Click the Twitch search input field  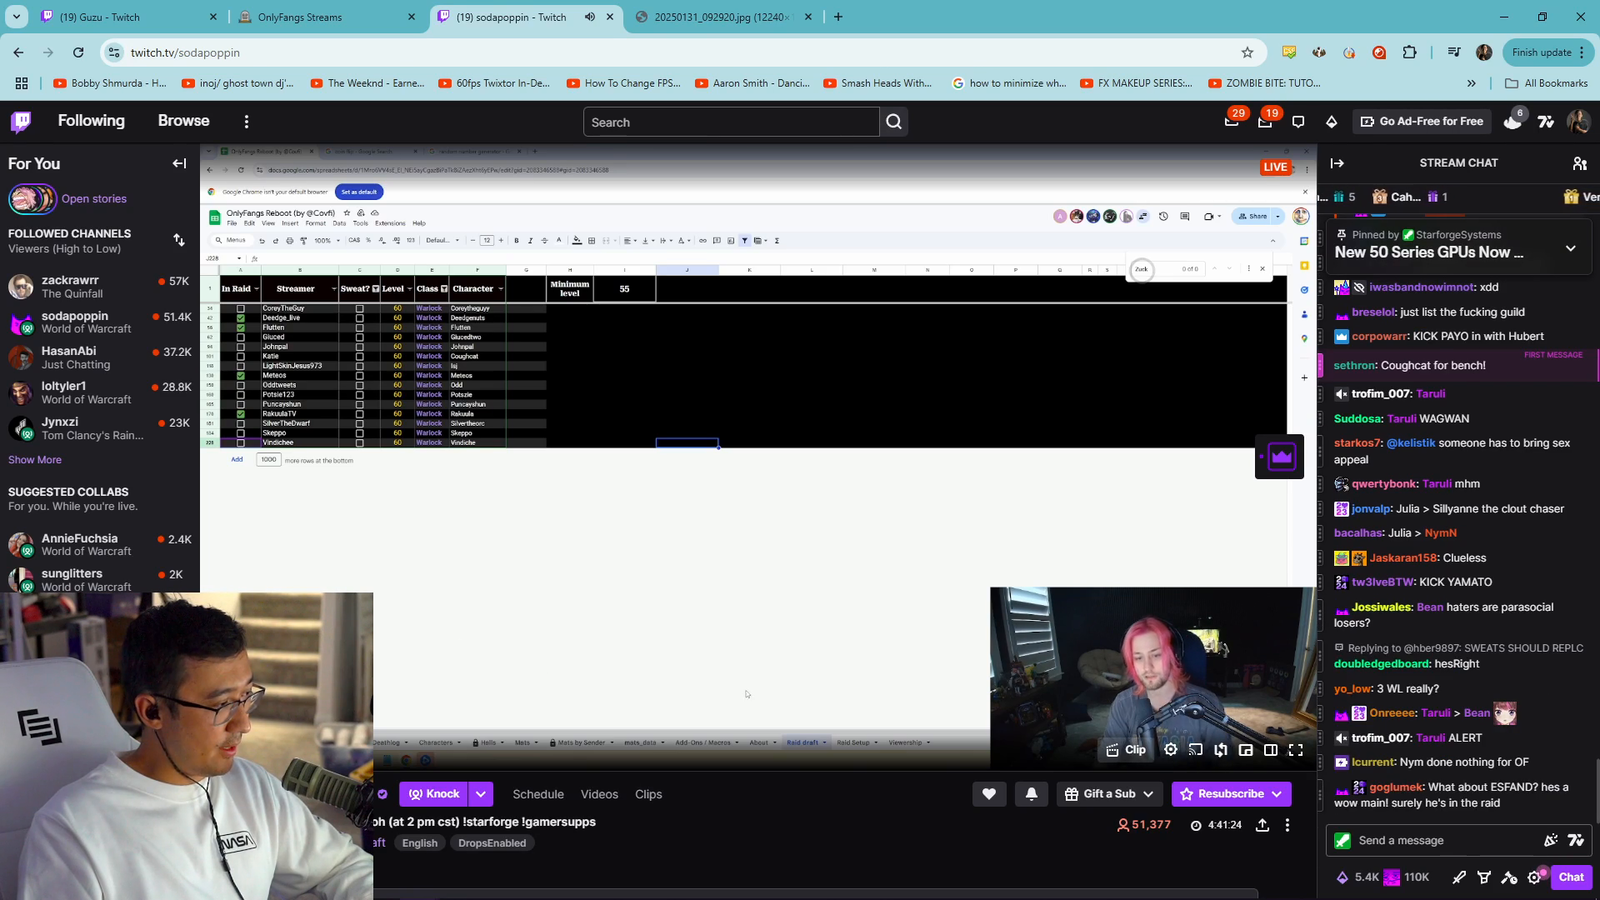click(x=731, y=122)
